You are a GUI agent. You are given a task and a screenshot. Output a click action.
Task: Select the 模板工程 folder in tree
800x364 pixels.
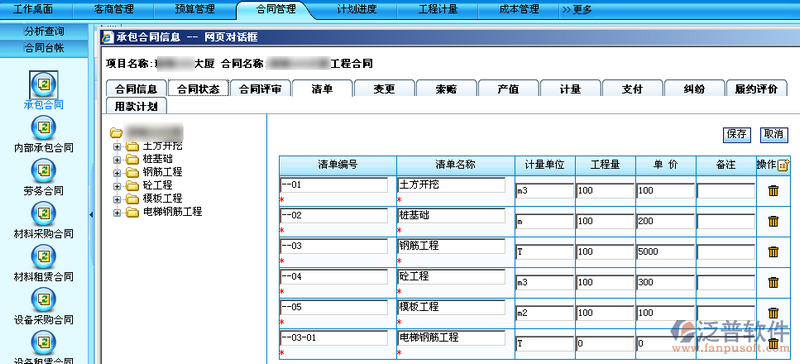pyautogui.click(x=154, y=199)
